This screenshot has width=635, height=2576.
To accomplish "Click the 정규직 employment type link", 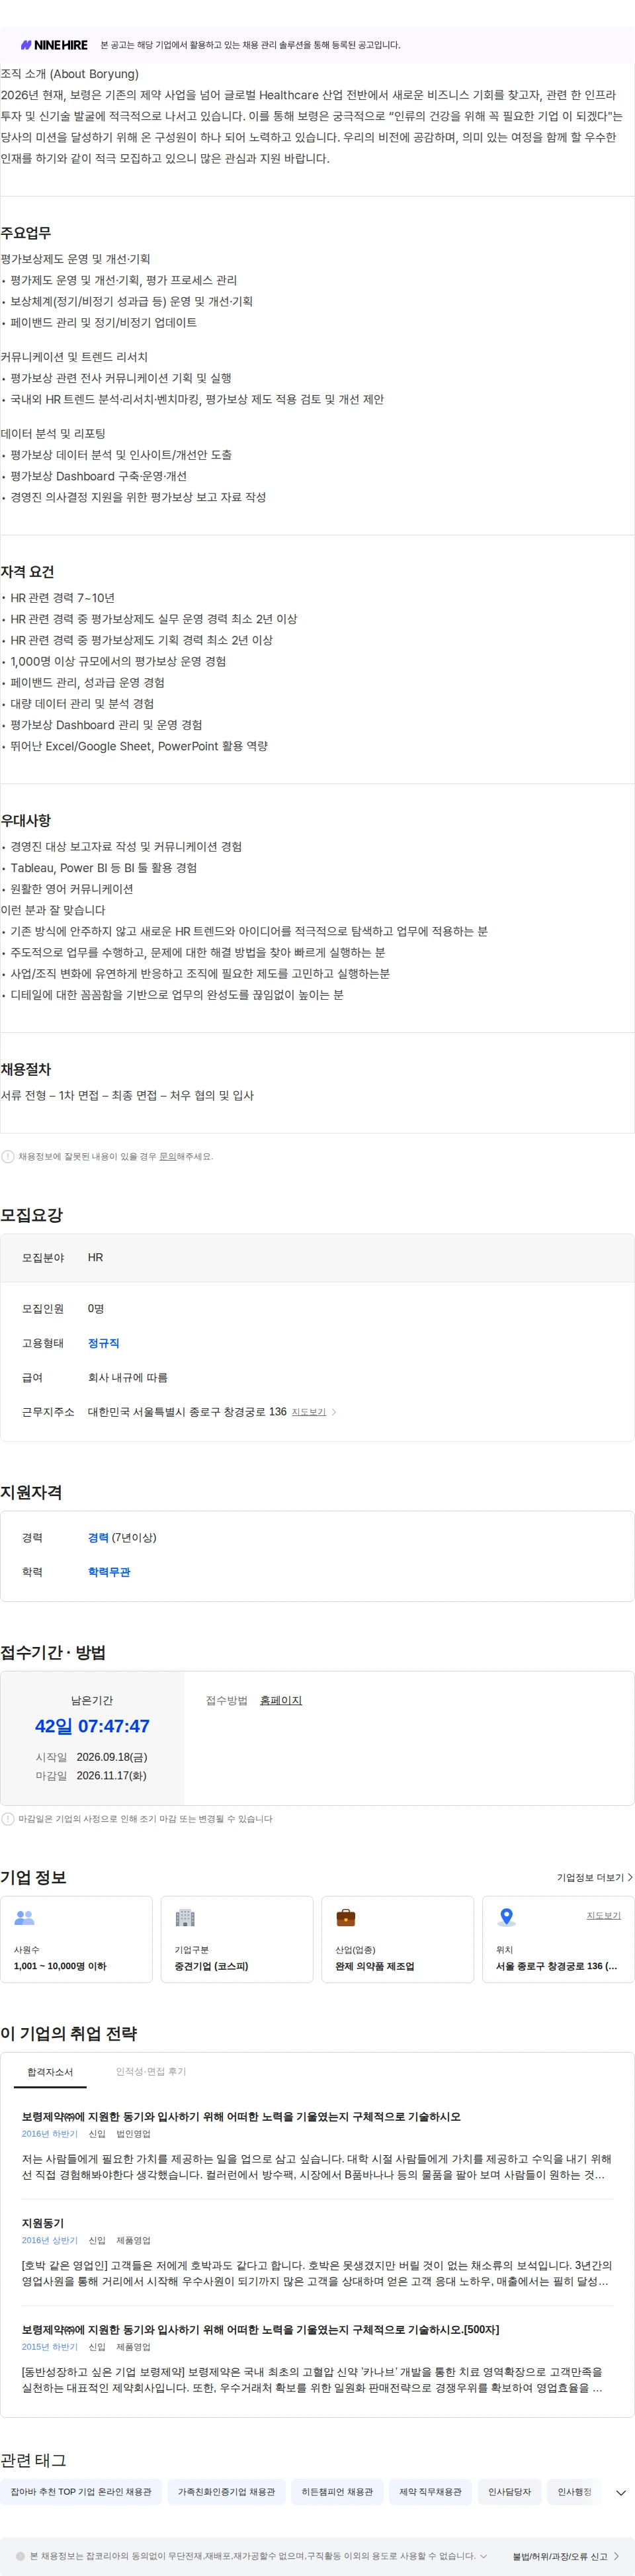I will 103,1343.
